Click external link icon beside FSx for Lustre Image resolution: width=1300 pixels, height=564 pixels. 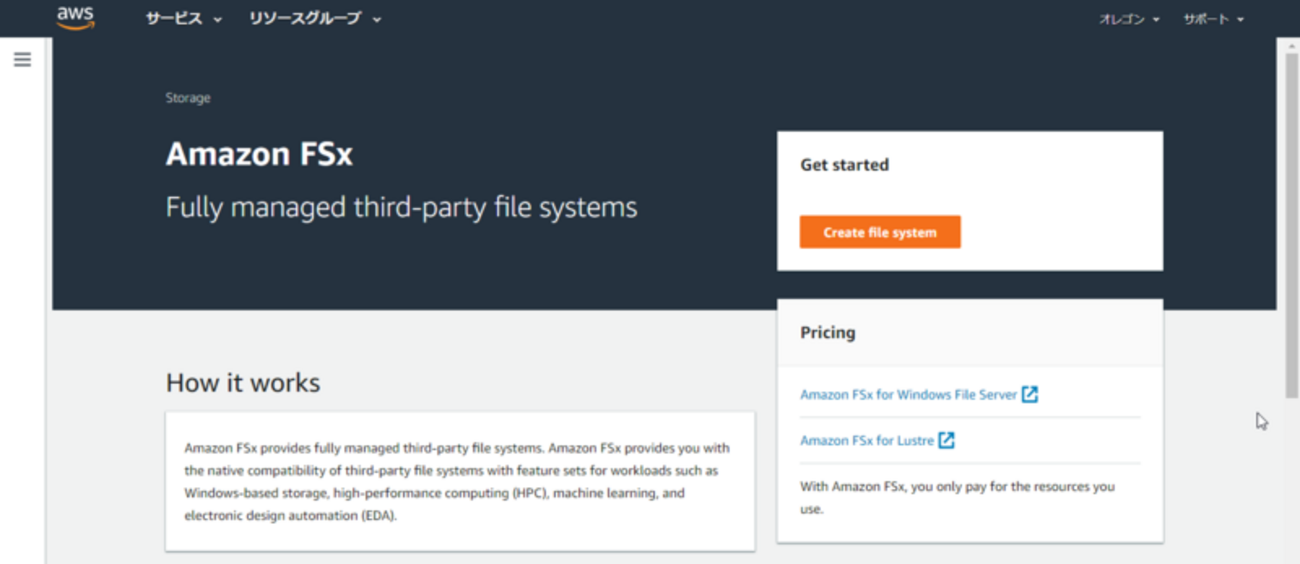pos(946,440)
